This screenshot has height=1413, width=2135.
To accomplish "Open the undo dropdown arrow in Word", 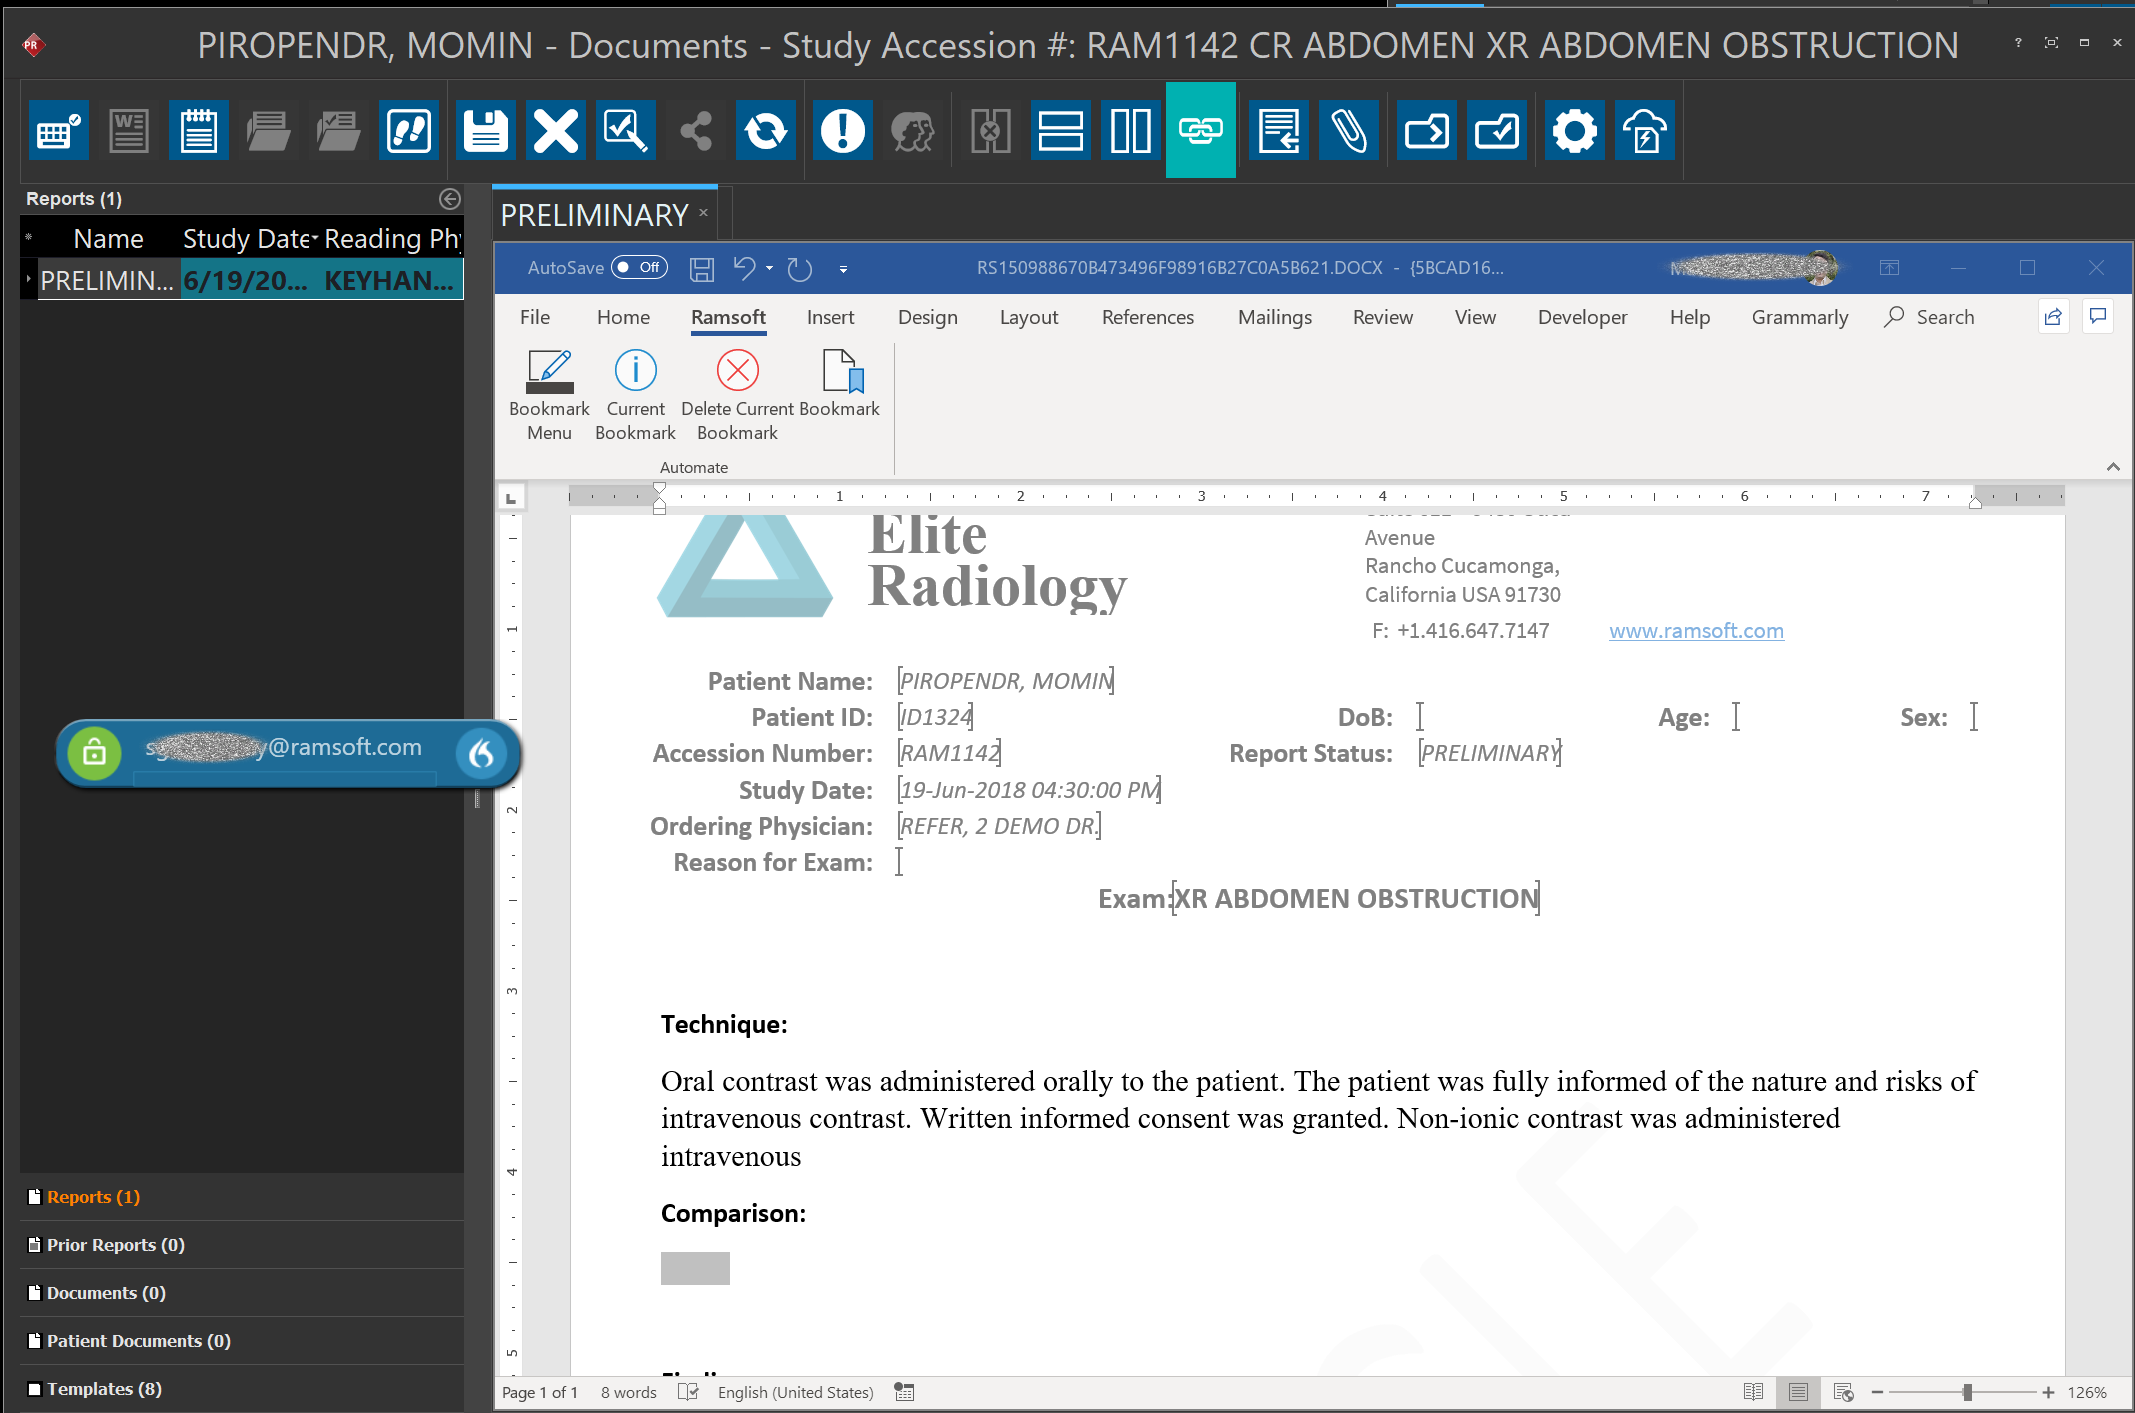I will click(x=769, y=268).
